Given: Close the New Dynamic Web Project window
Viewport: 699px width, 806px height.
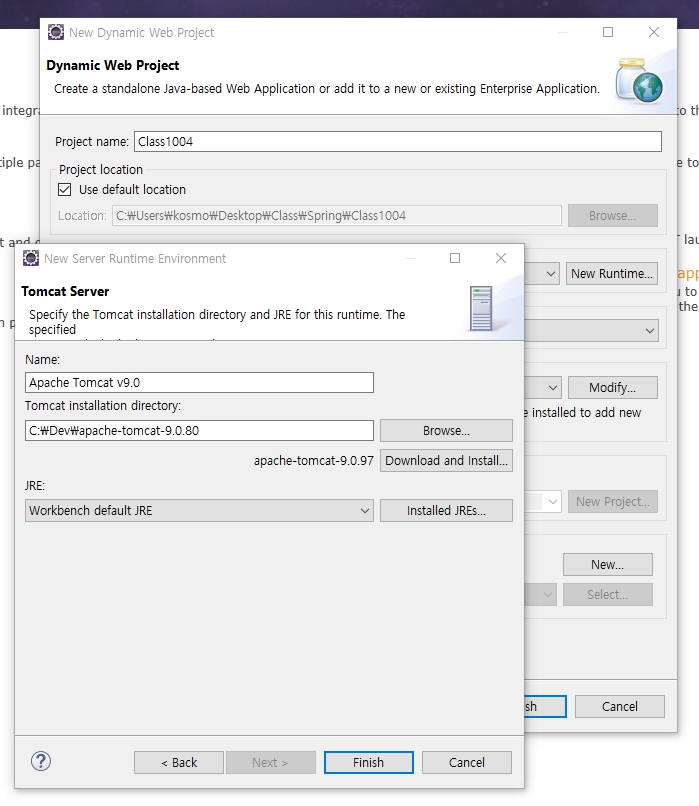Looking at the screenshot, I should [x=654, y=32].
